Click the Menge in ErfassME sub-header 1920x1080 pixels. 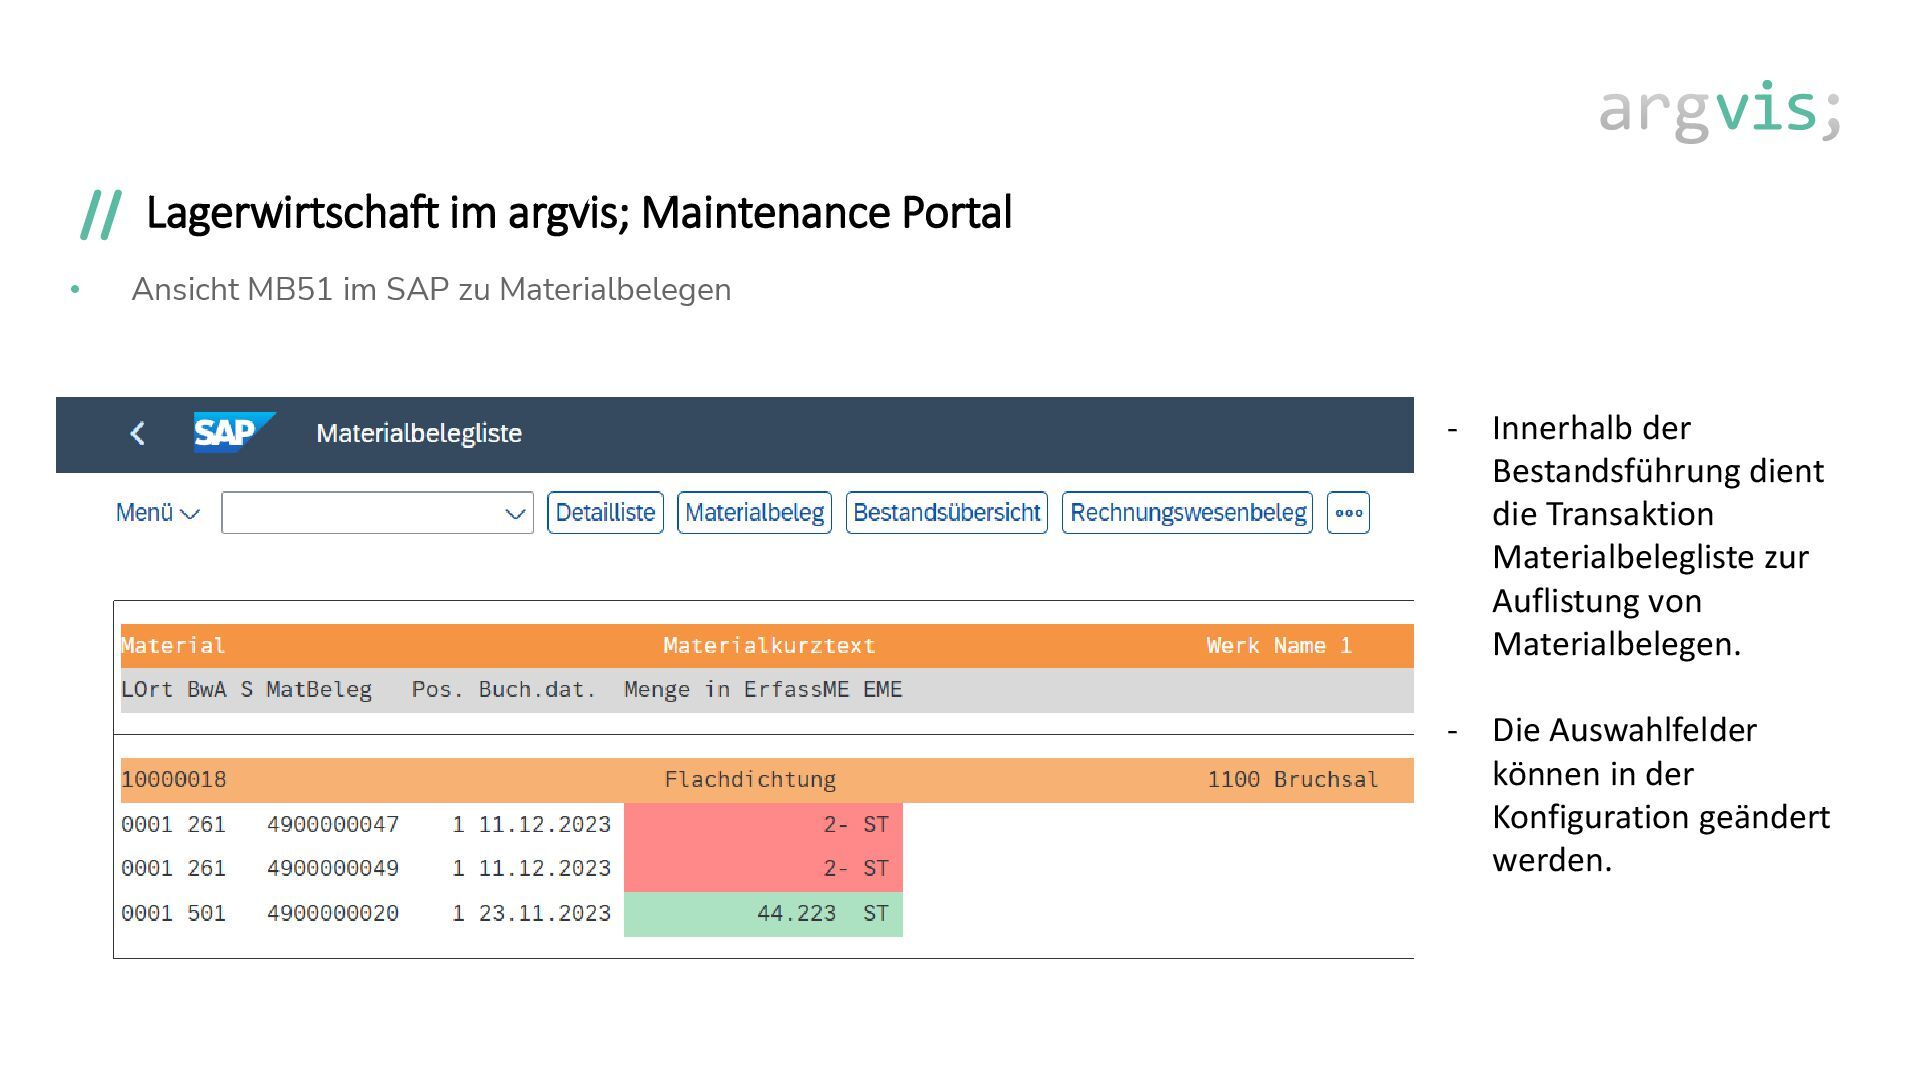[x=736, y=690]
